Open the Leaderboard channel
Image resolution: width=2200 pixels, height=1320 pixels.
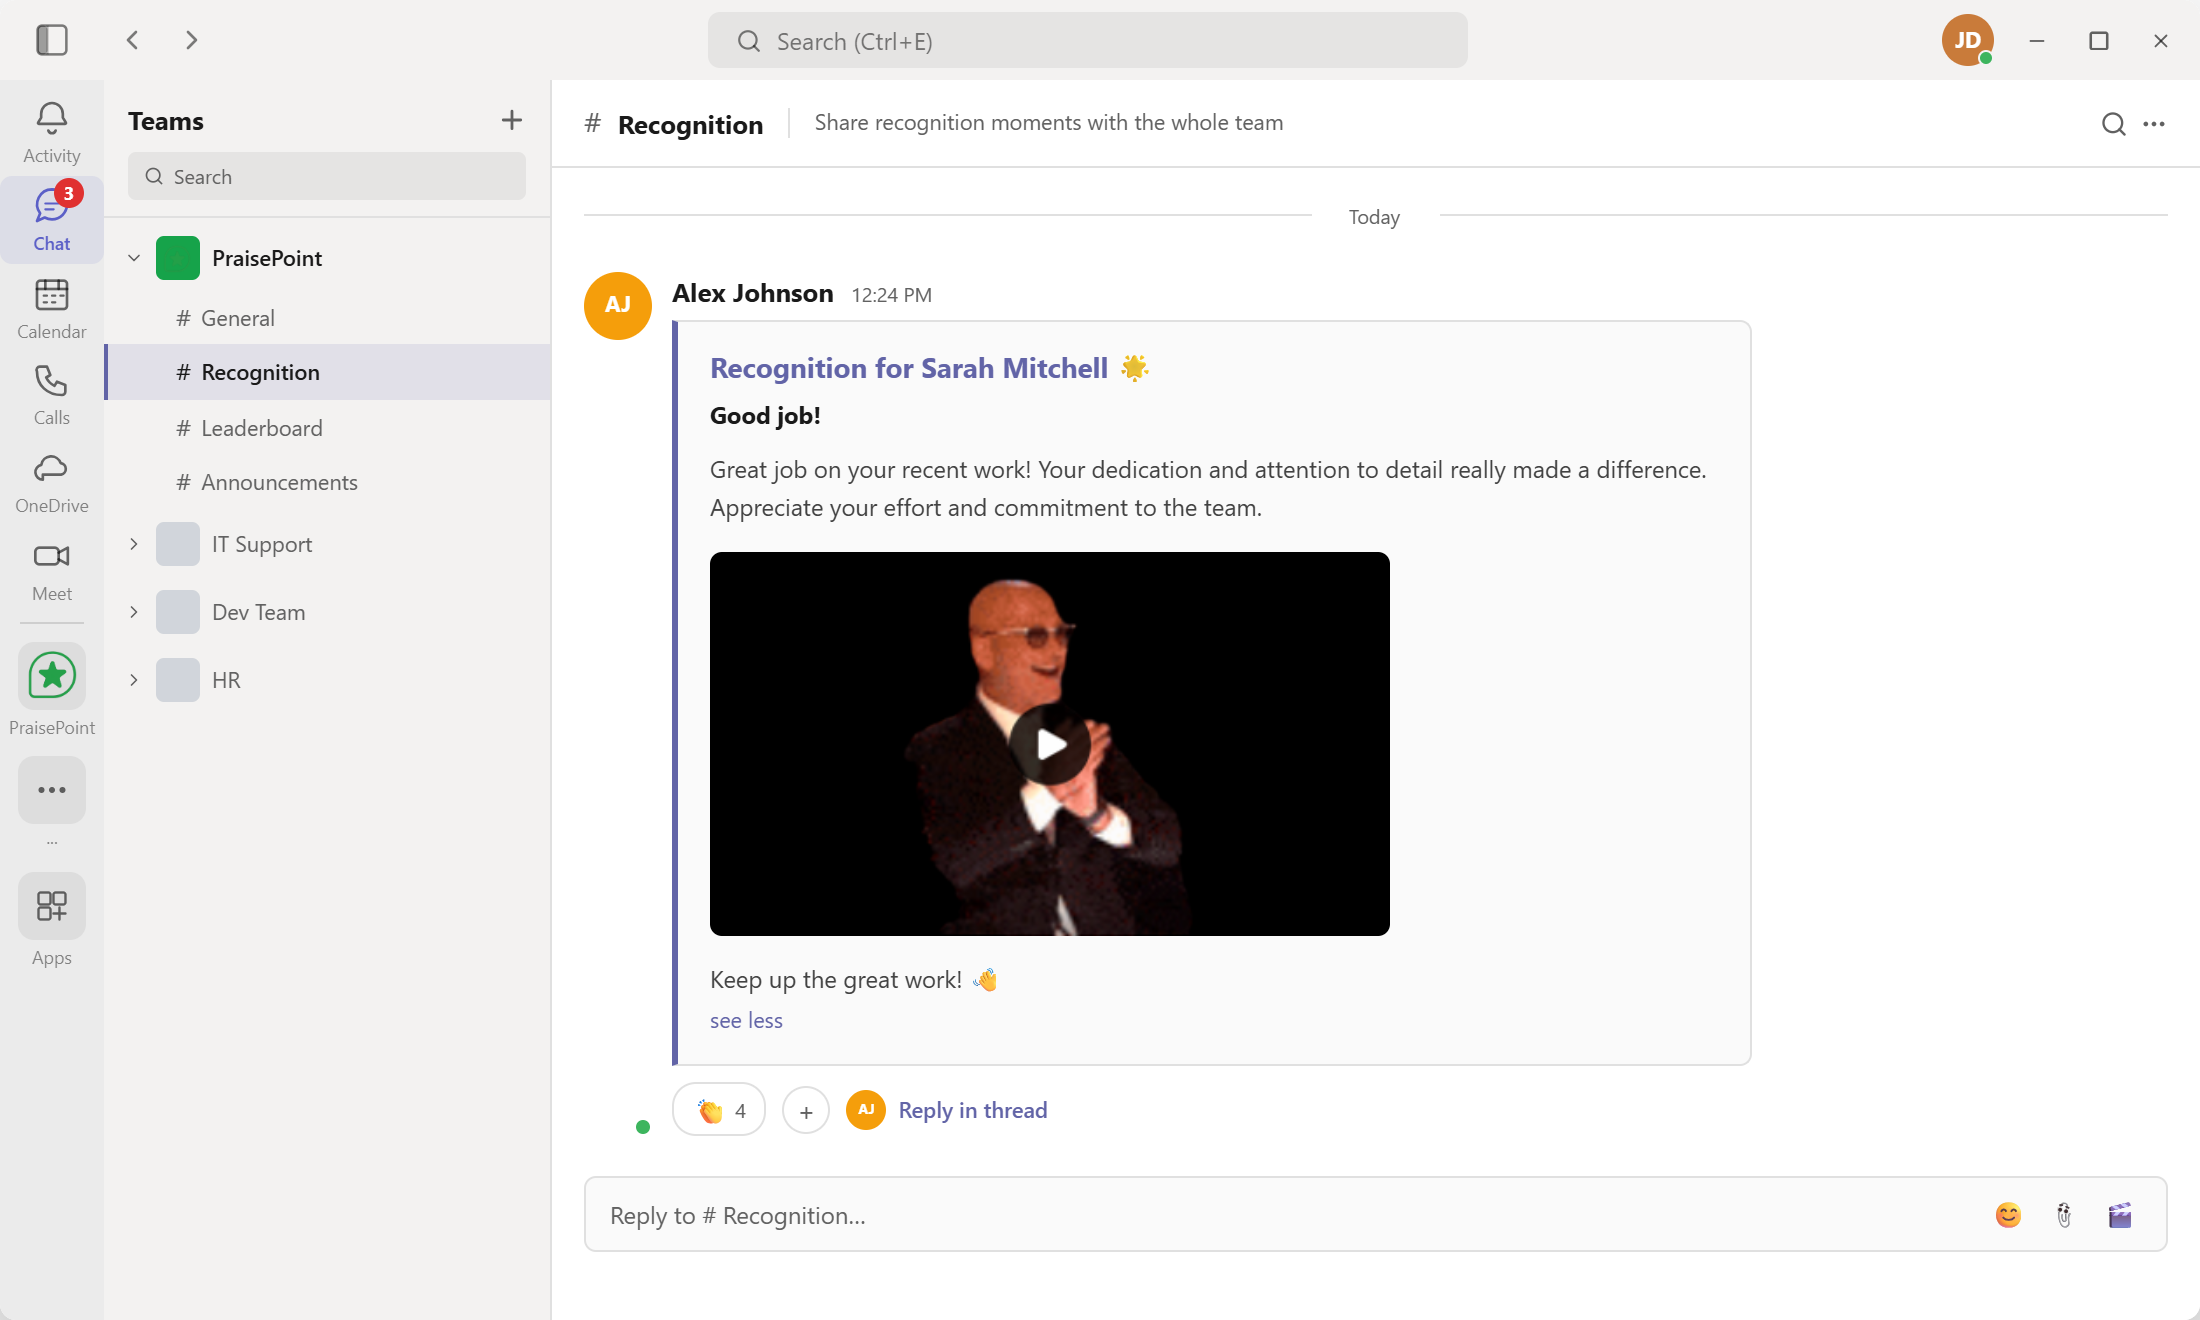click(328, 428)
